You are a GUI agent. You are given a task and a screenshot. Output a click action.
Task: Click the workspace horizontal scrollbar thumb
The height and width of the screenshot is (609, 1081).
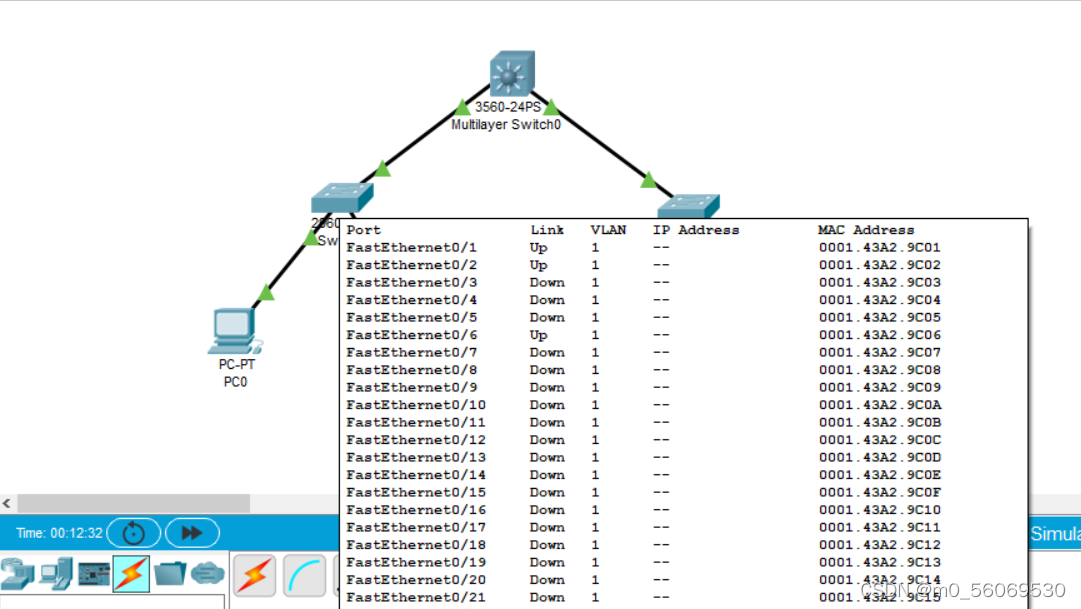coord(134,503)
